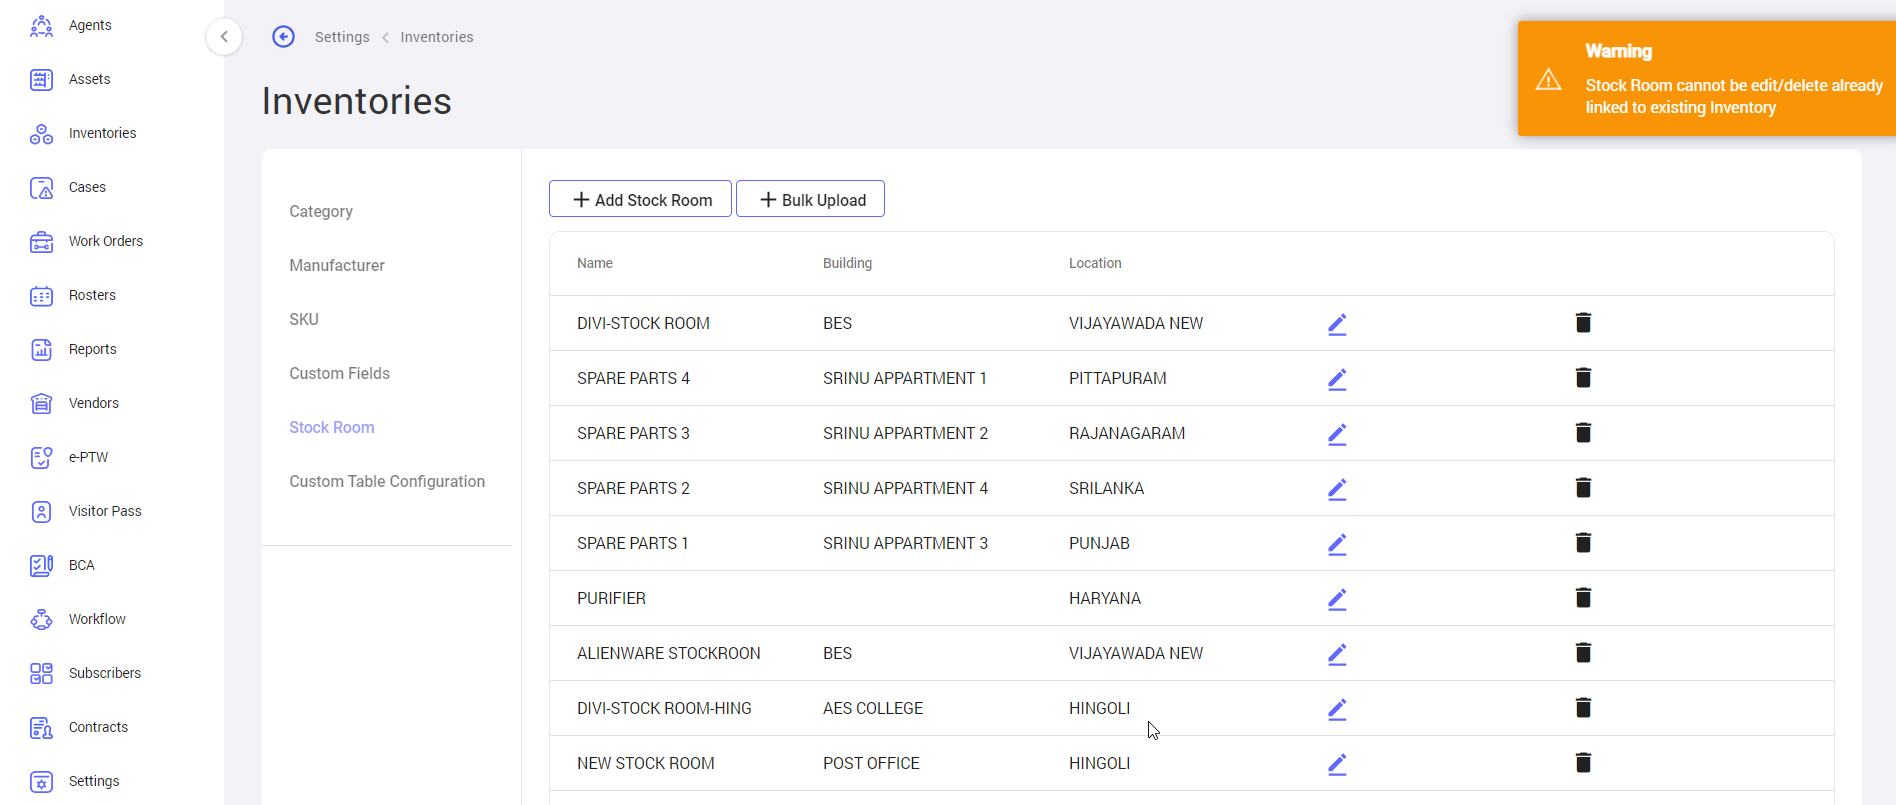Edit the DIVI-STOCK ROOM row
Image resolution: width=1896 pixels, height=805 pixels.
point(1337,324)
